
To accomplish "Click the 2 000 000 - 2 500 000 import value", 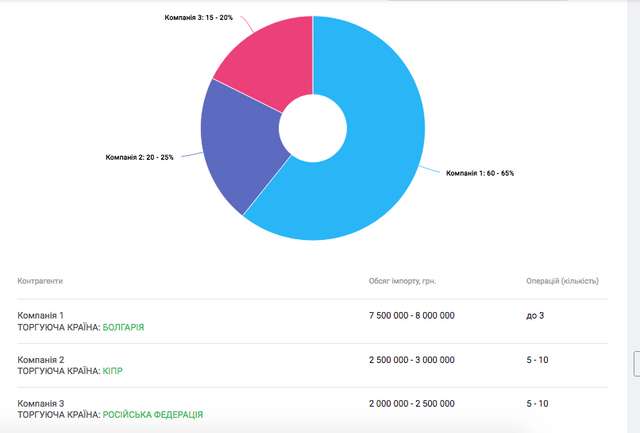I will 412,403.
